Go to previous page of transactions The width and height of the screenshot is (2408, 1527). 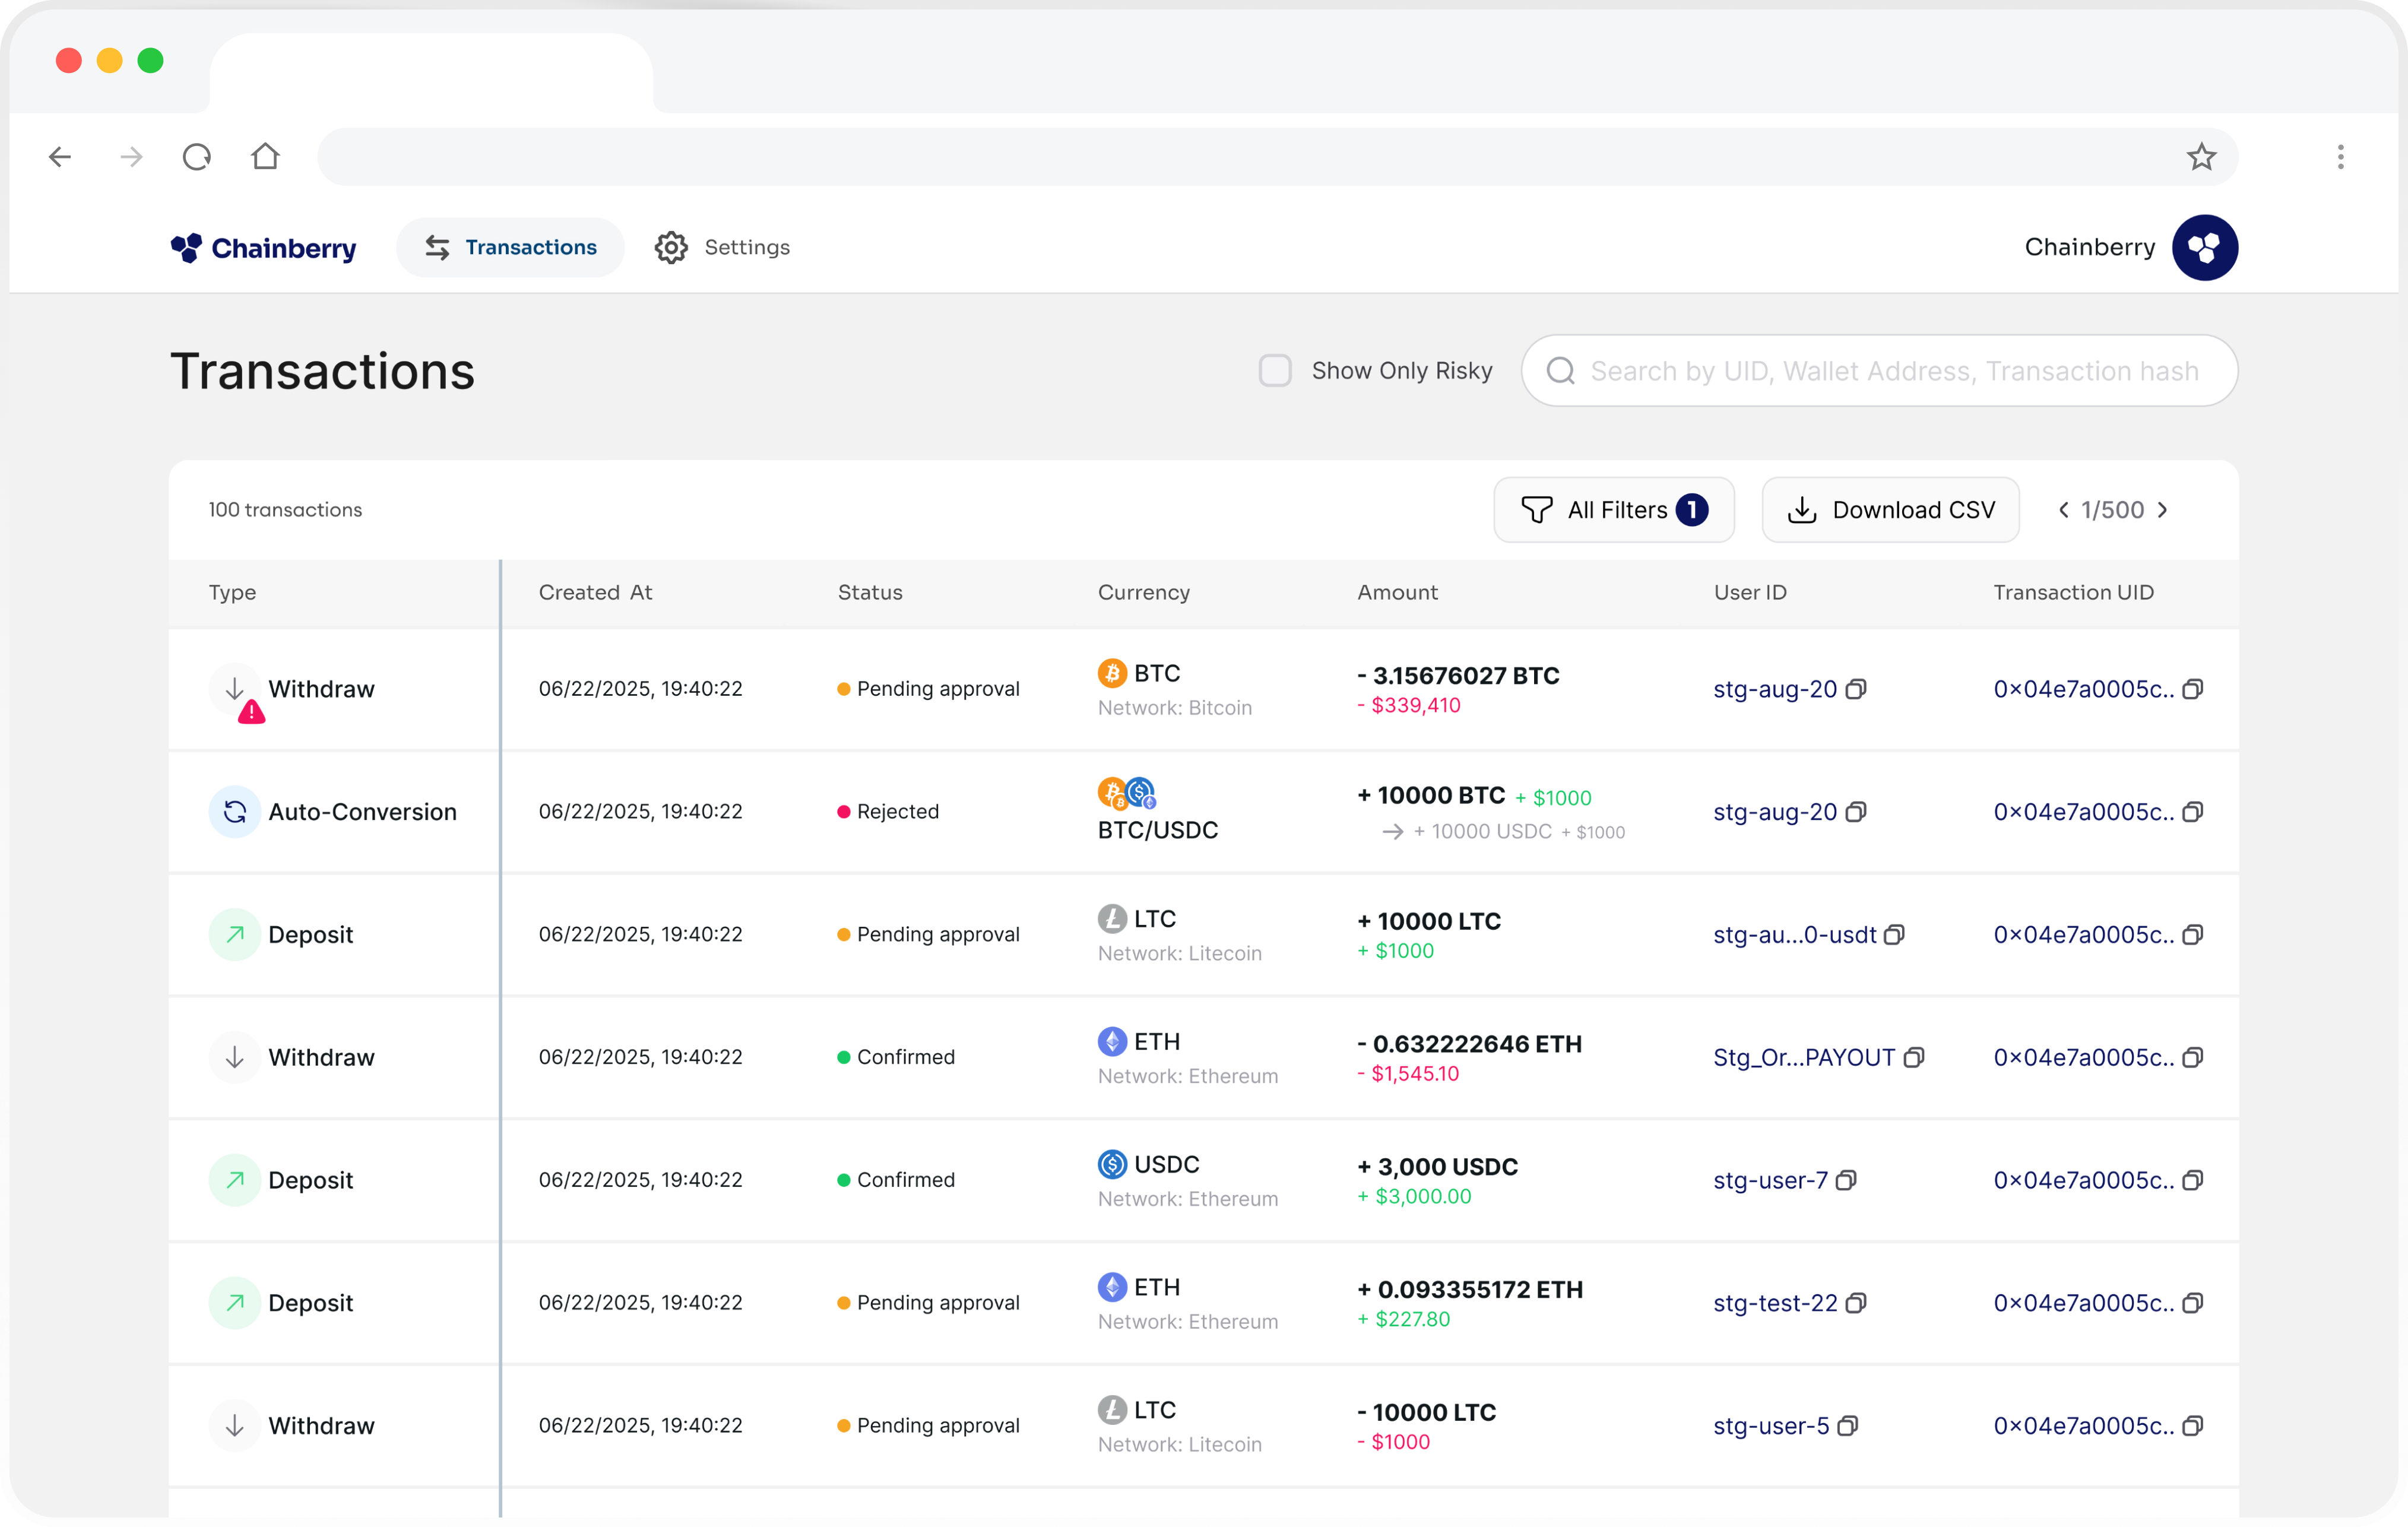tap(2063, 510)
